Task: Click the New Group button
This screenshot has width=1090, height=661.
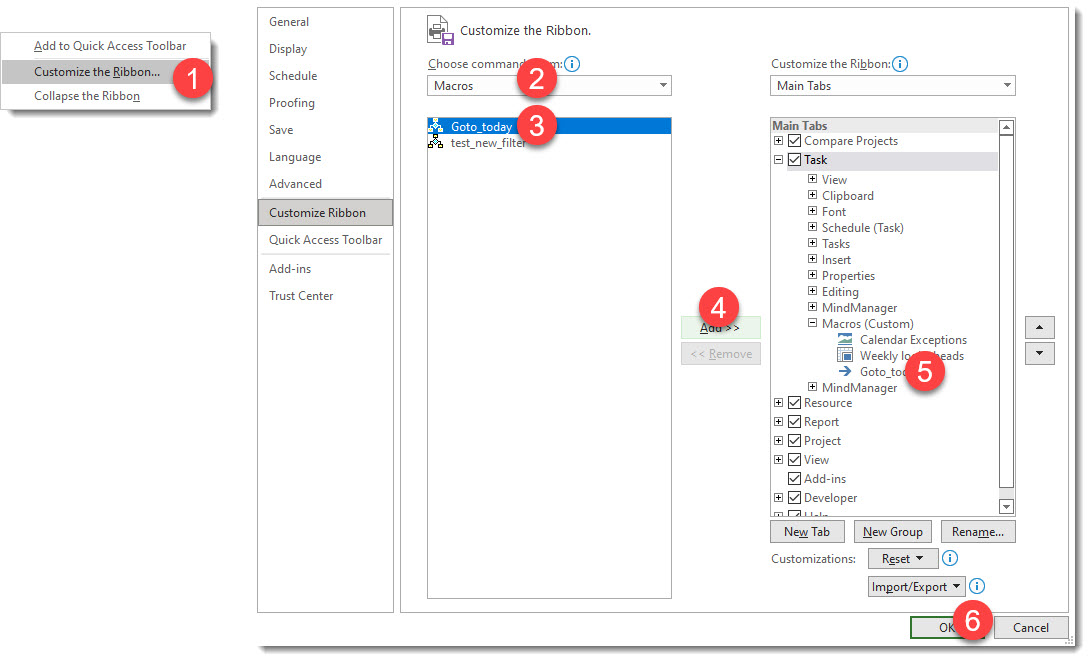Action: (x=892, y=531)
